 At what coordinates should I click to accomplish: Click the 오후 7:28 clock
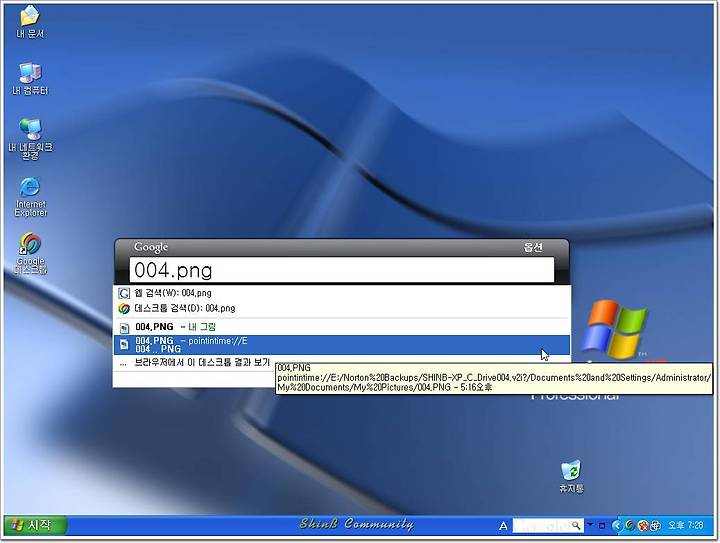(686, 525)
